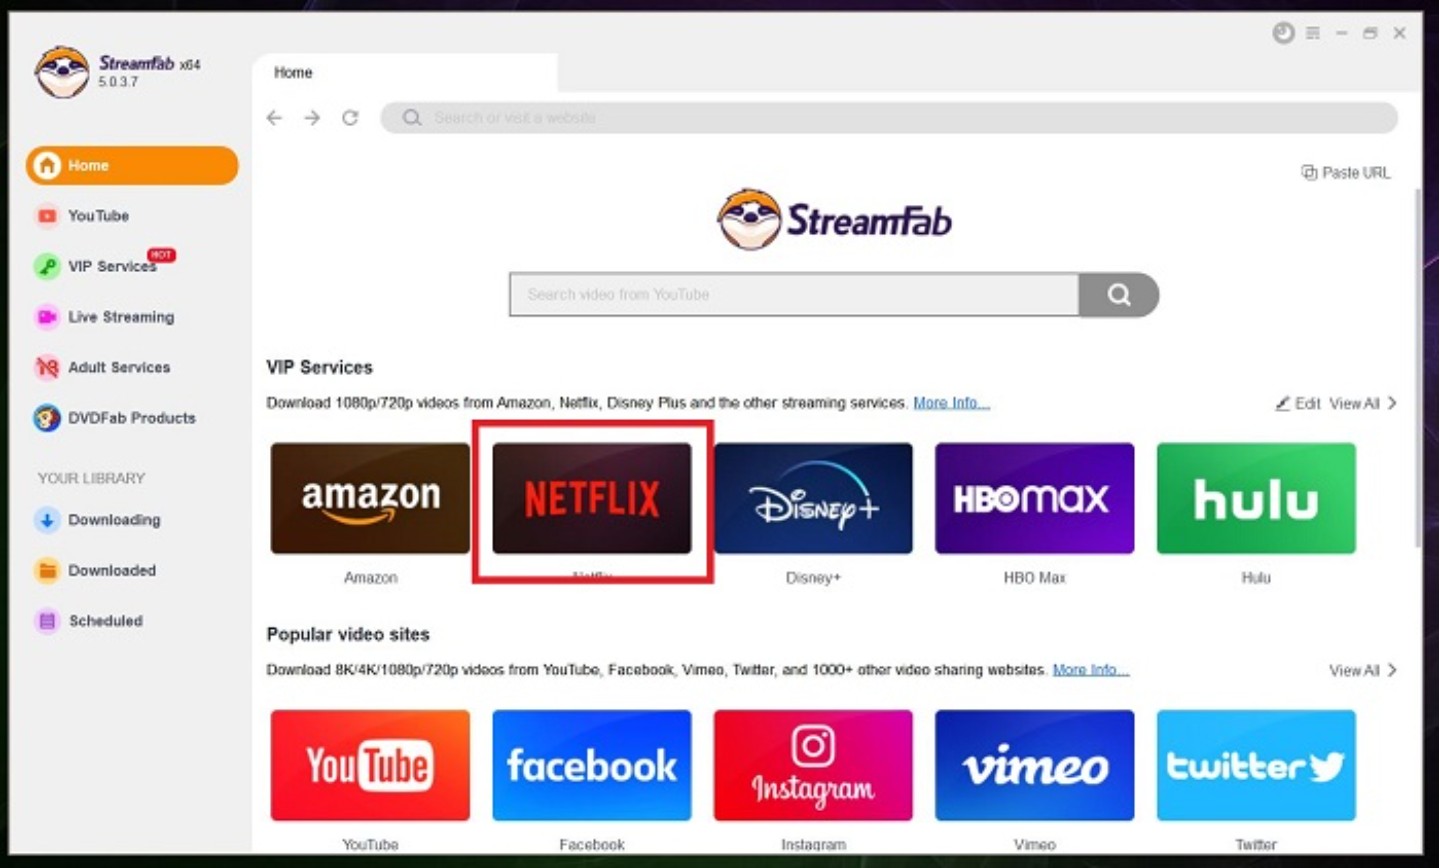Screen dimensions: 1440x868
Task: Open the Disney+ service tile
Action: 813,499
